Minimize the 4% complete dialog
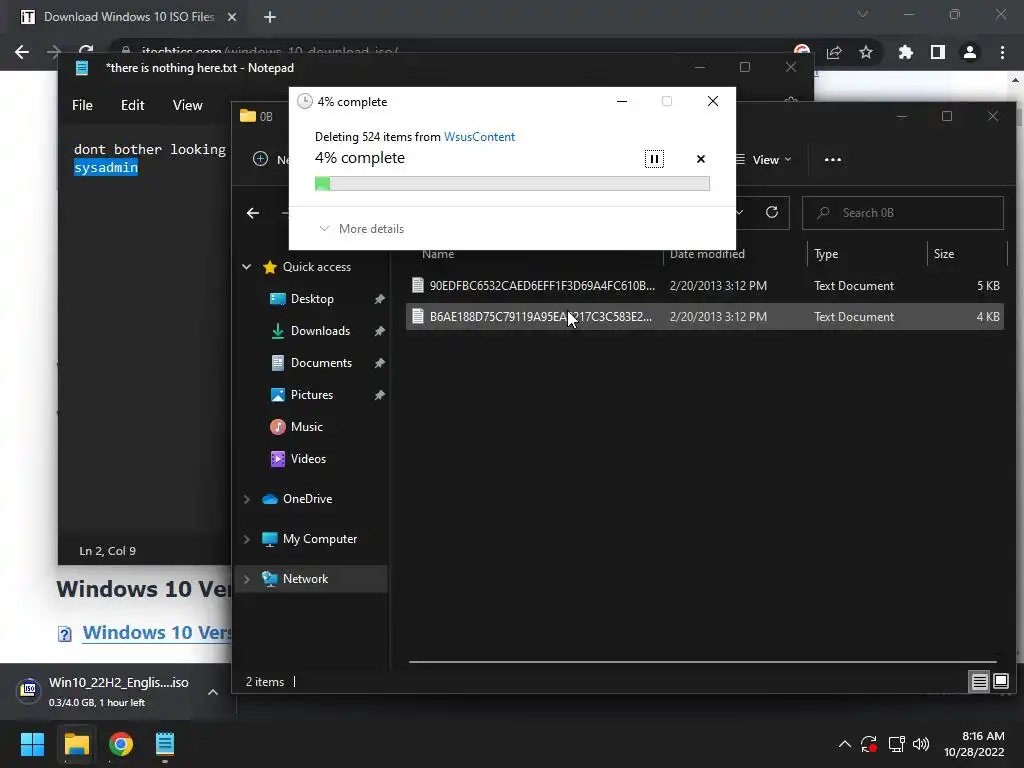Image resolution: width=1024 pixels, height=768 pixels. pos(622,101)
